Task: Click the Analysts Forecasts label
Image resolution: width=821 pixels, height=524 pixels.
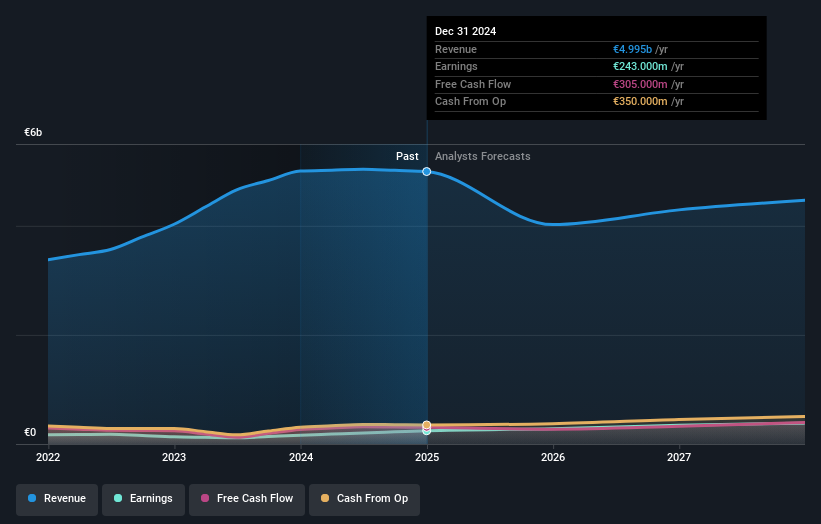Action: tap(483, 157)
